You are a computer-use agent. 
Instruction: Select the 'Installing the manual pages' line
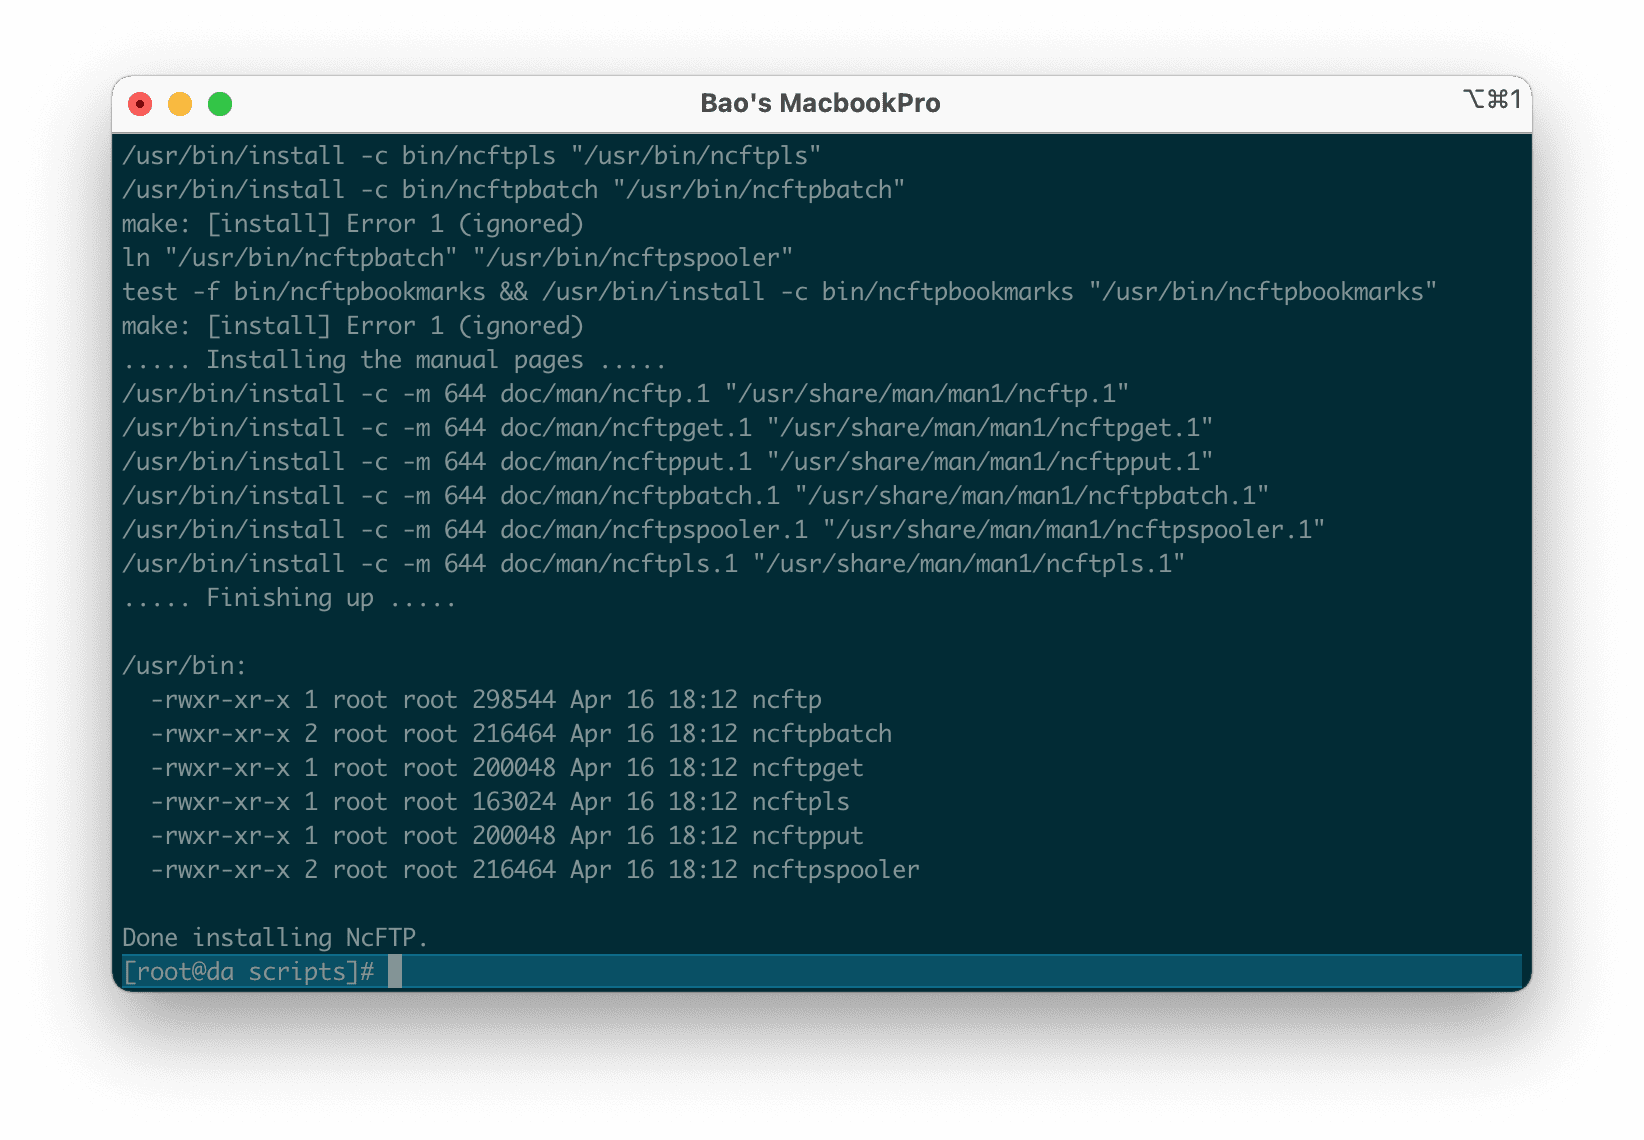pos(395,359)
